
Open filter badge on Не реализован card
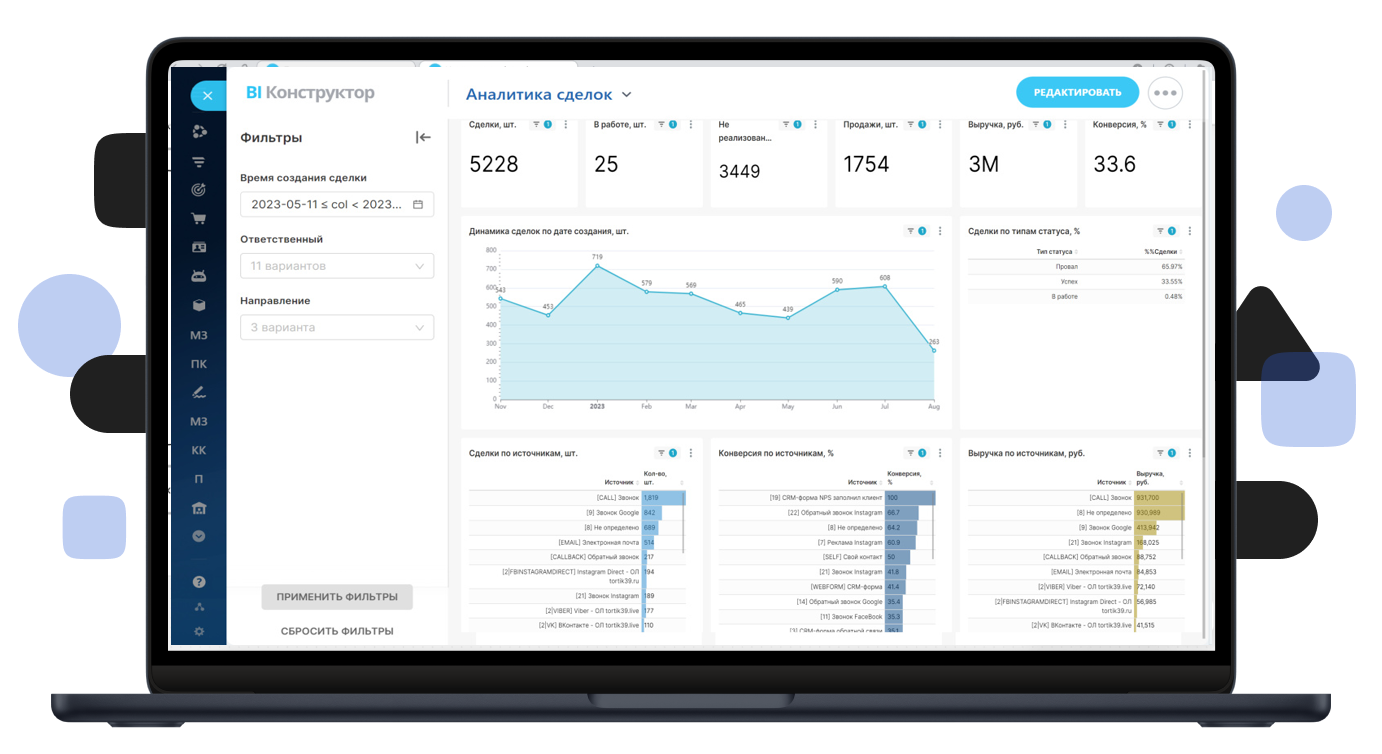click(x=793, y=125)
